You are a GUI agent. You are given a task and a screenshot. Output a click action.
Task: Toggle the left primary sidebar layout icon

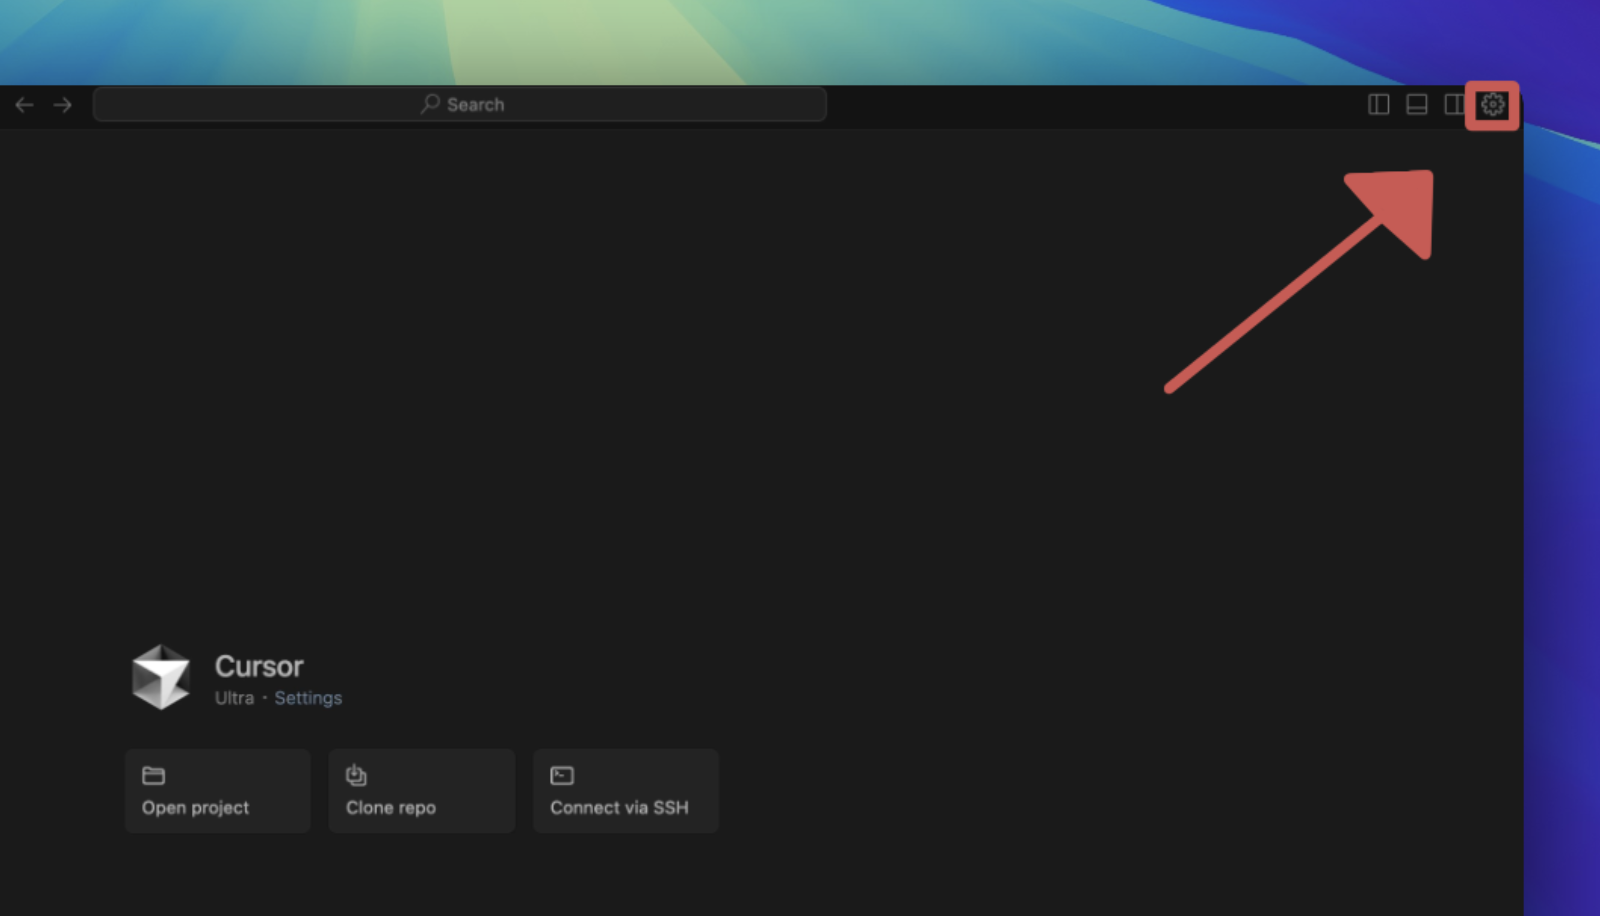[1378, 104]
